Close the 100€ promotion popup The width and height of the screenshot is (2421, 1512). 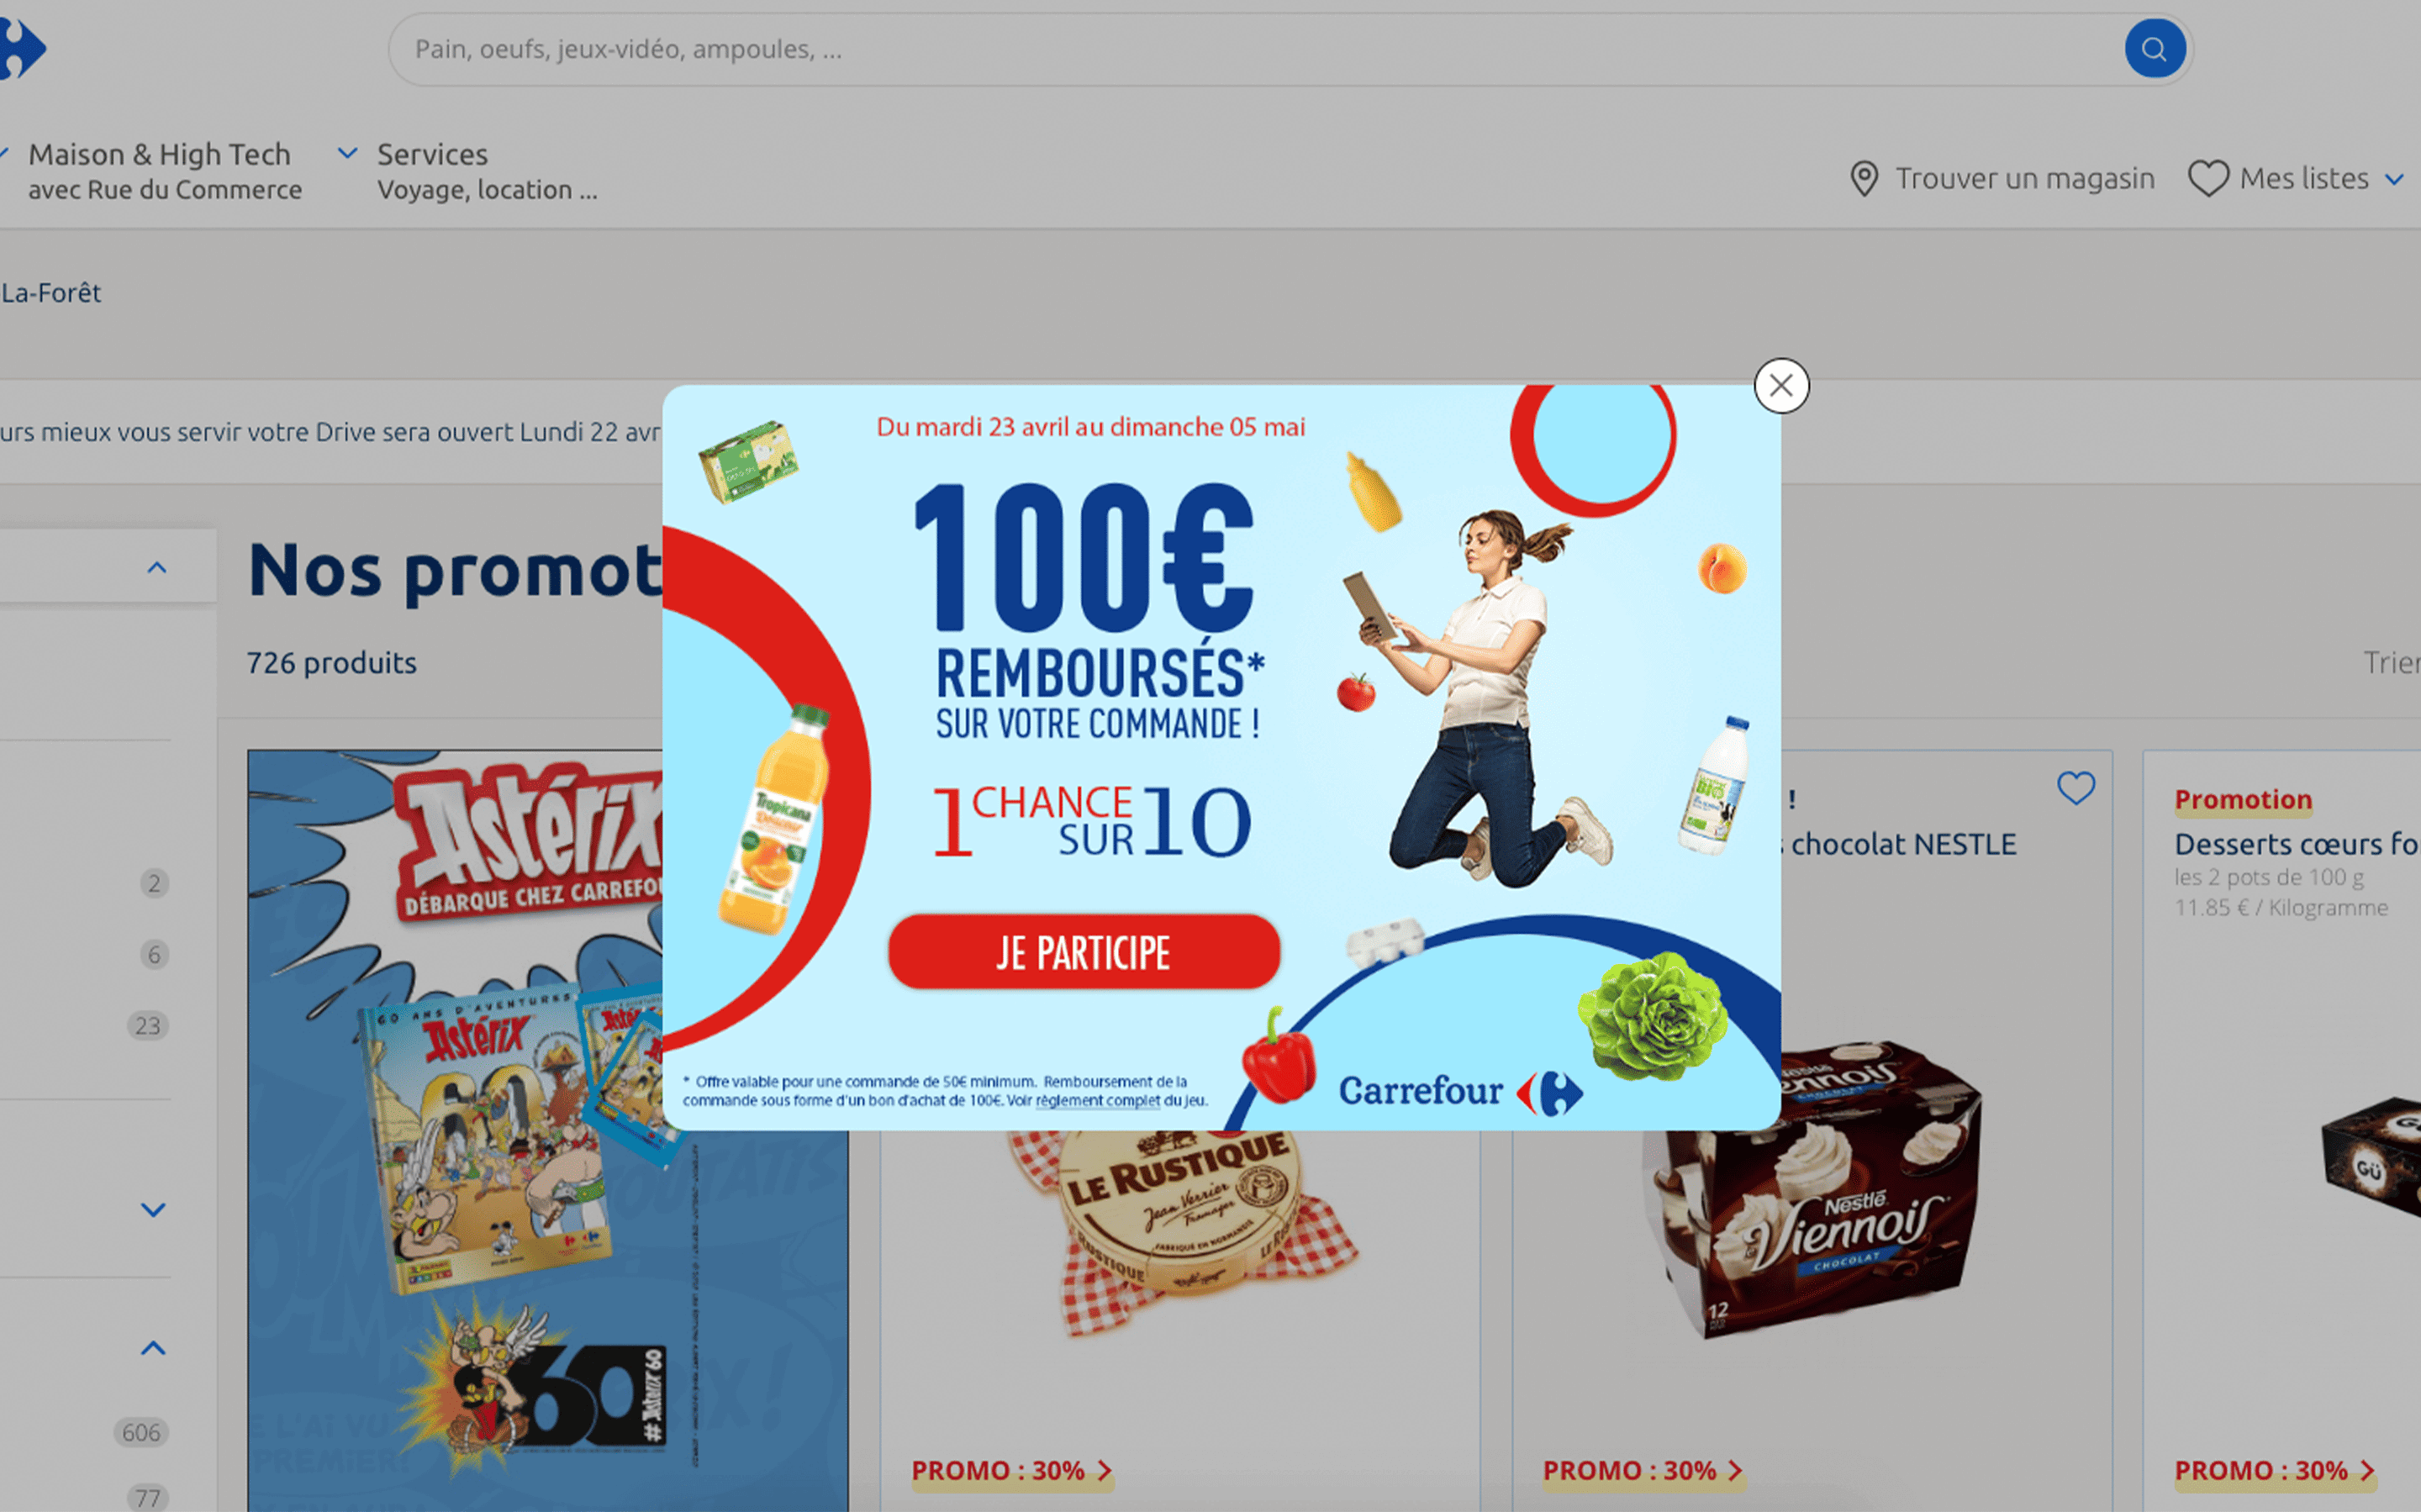1781,385
